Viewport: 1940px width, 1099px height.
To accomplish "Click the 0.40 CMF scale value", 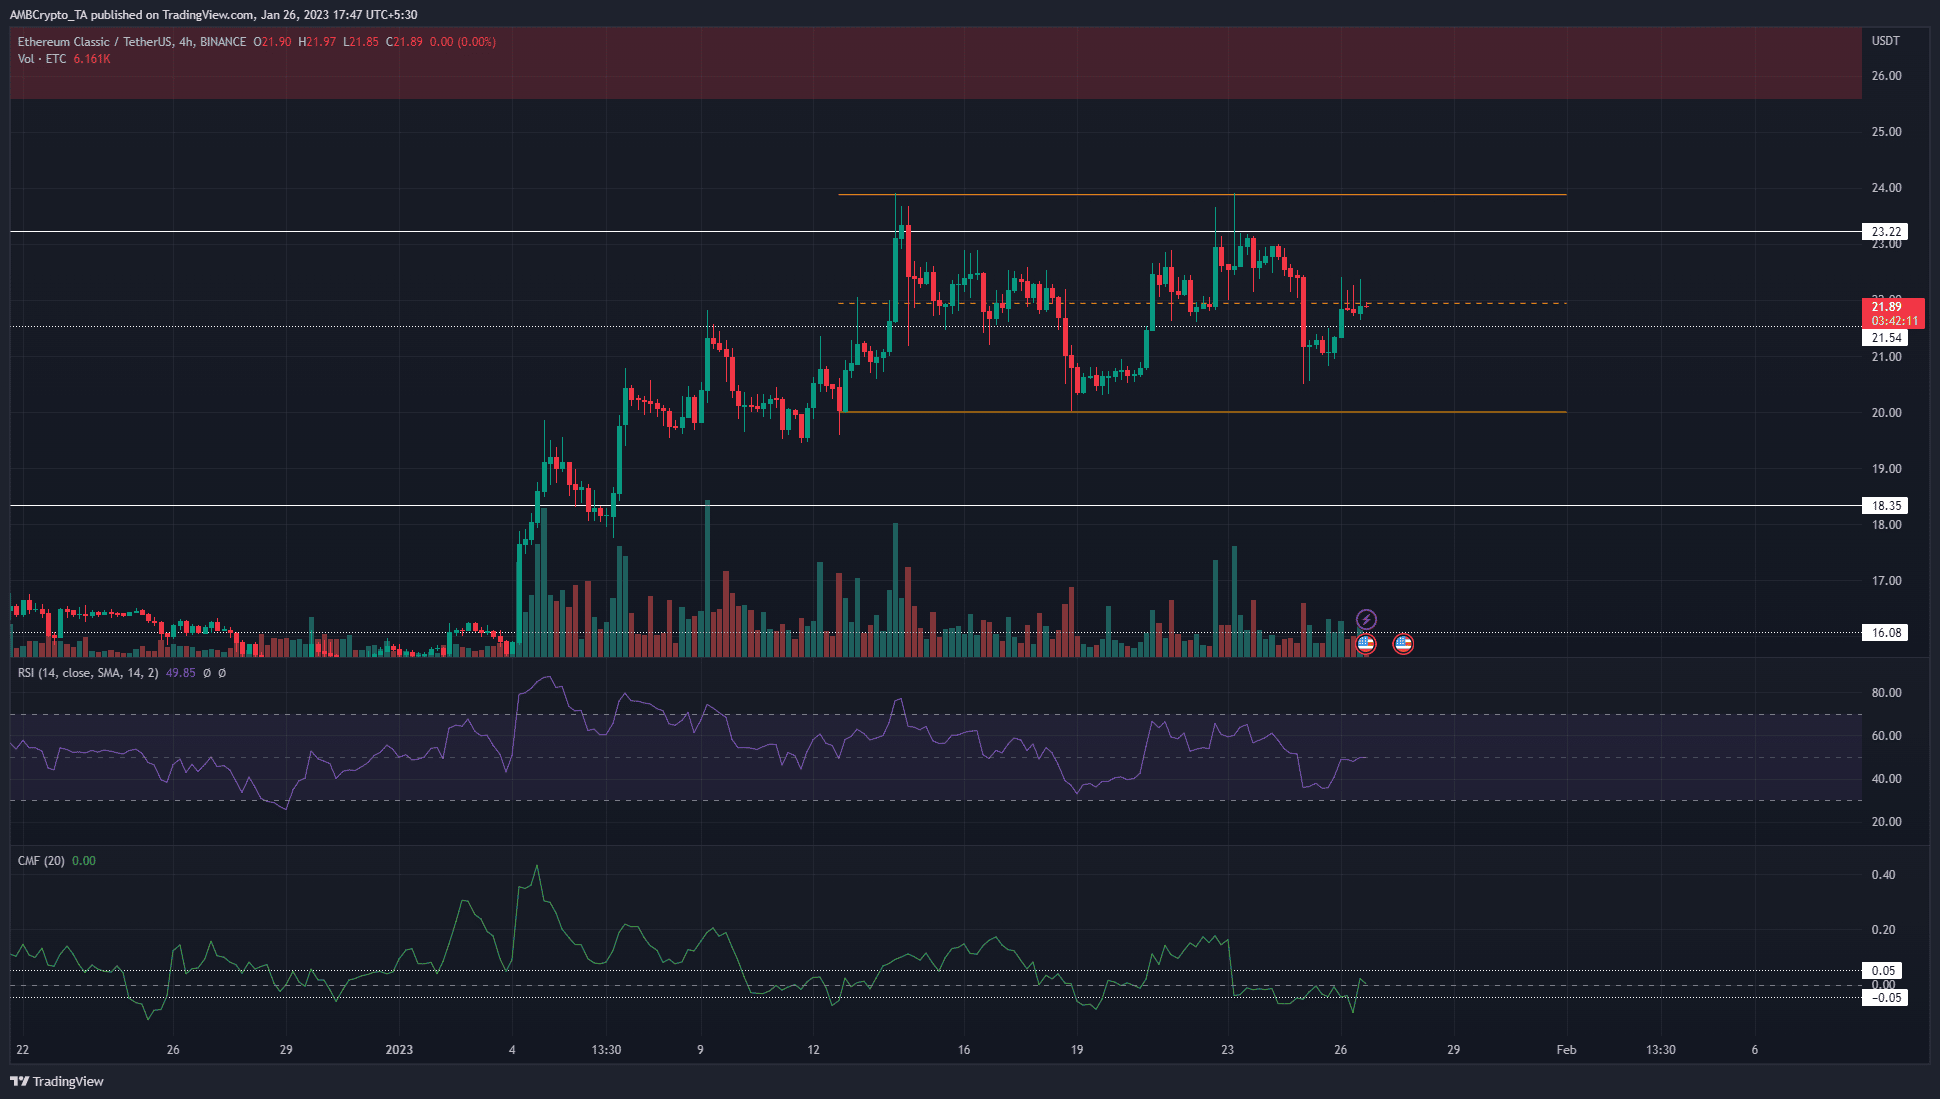I will 1883,875.
